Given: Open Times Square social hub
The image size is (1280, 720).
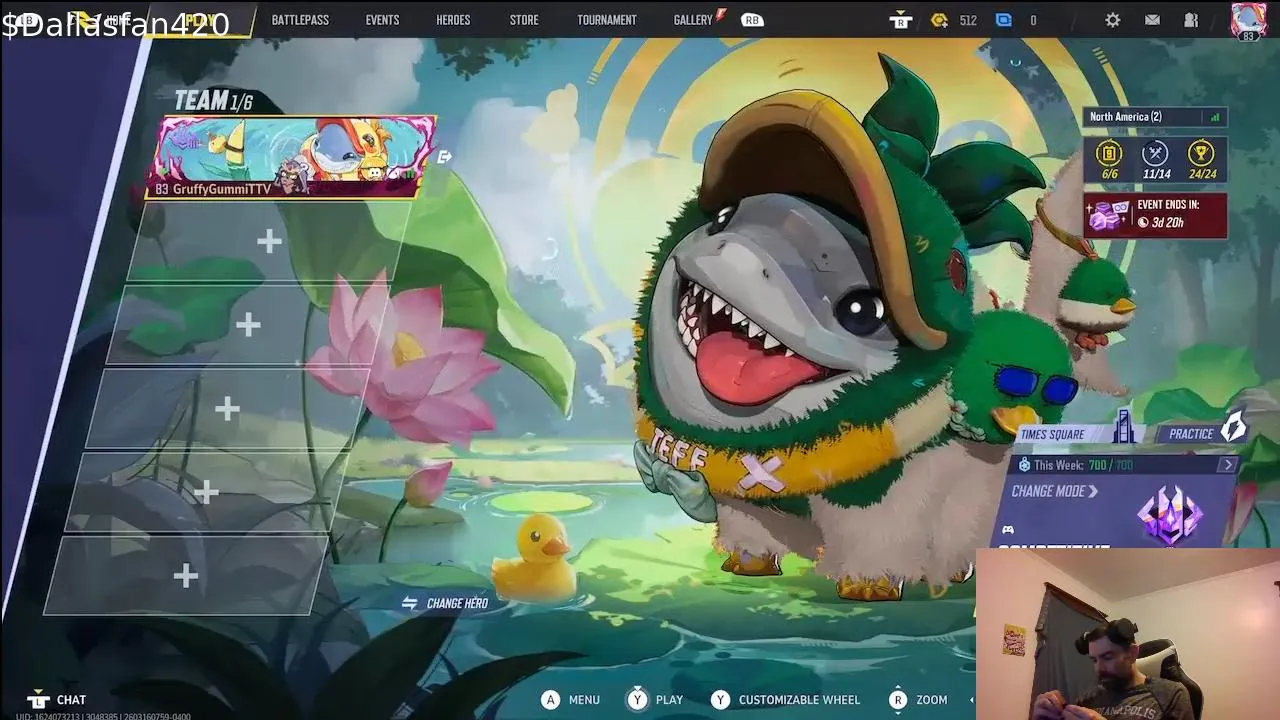Looking at the screenshot, I should 1078,434.
